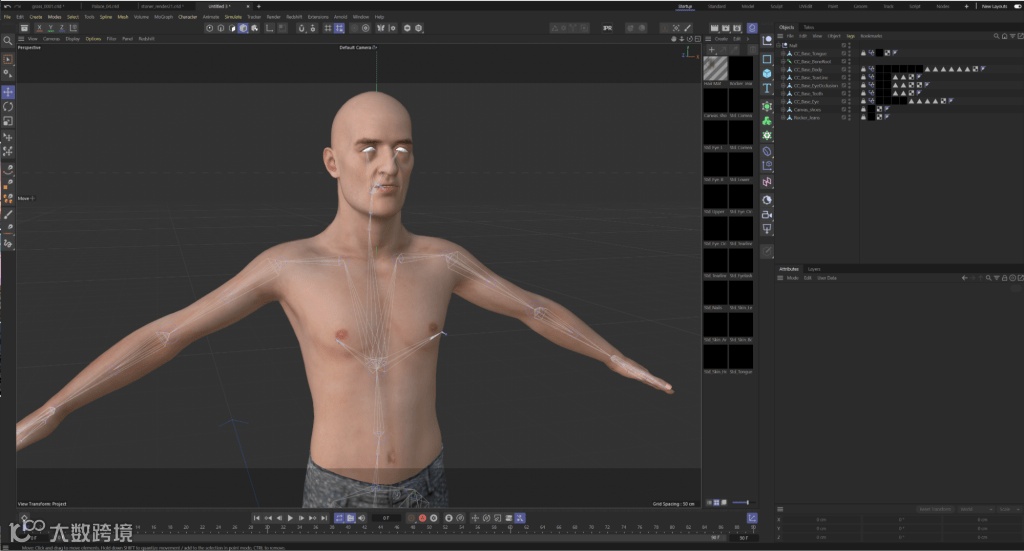Image resolution: width=1024 pixels, height=551 pixels.
Task: Switch to the Untitled 3 document tab
Action: click(217, 7)
